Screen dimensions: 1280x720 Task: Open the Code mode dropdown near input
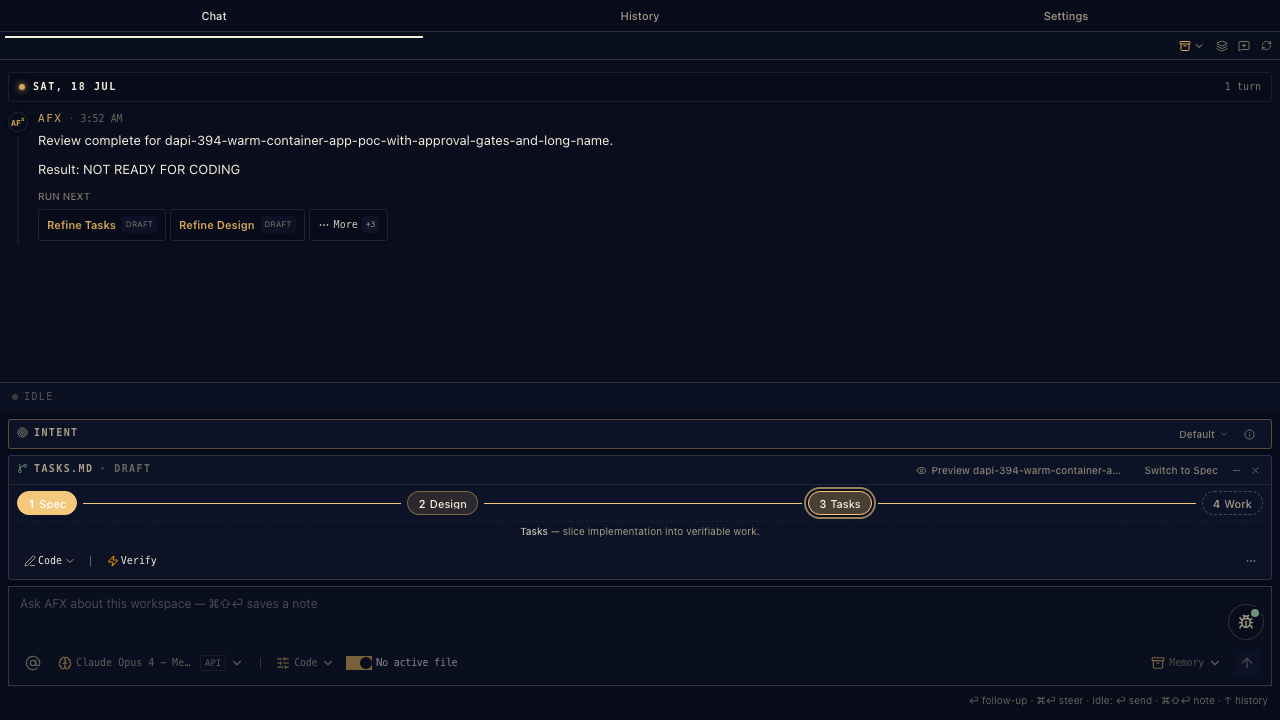click(x=305, y=662)
